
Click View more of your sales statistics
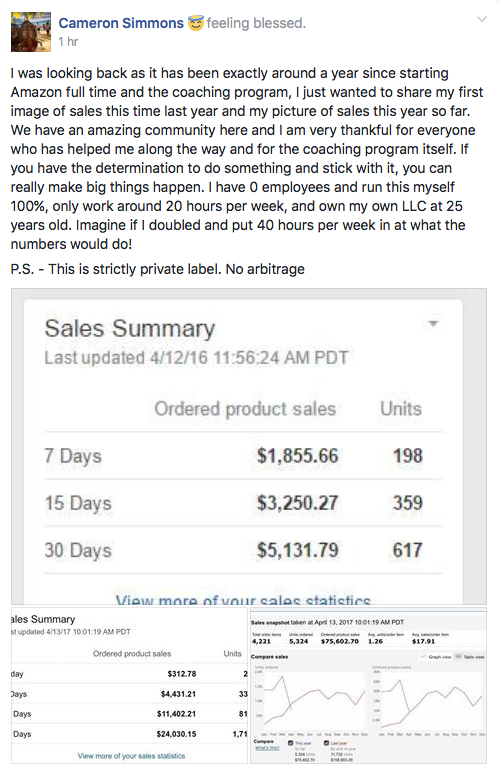[x=131, y=756]
